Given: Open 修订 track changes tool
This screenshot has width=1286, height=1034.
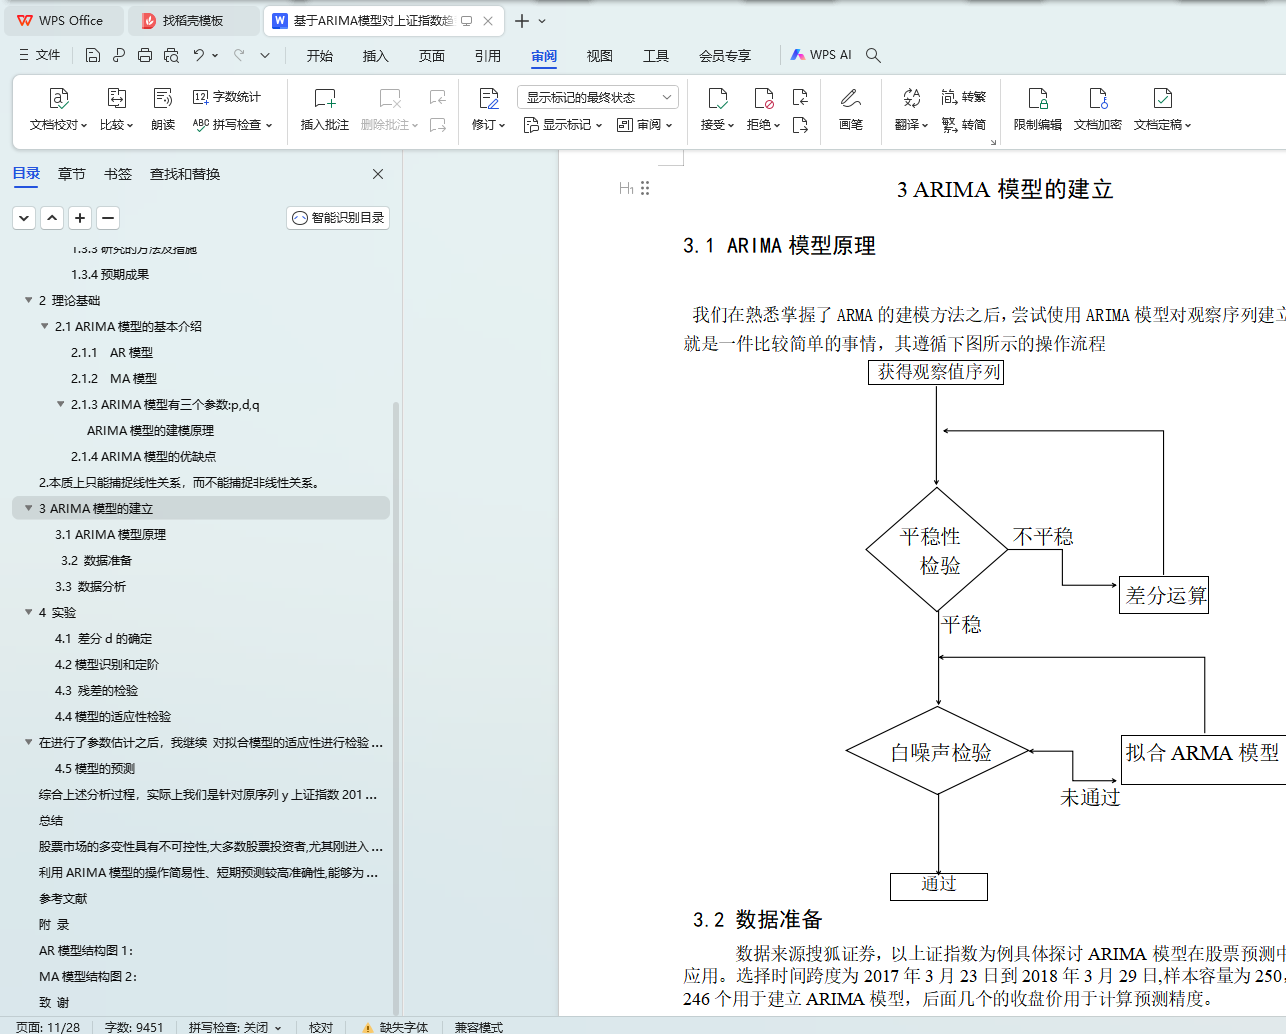Looking at the screenshot, I should (x=488, y=110).
